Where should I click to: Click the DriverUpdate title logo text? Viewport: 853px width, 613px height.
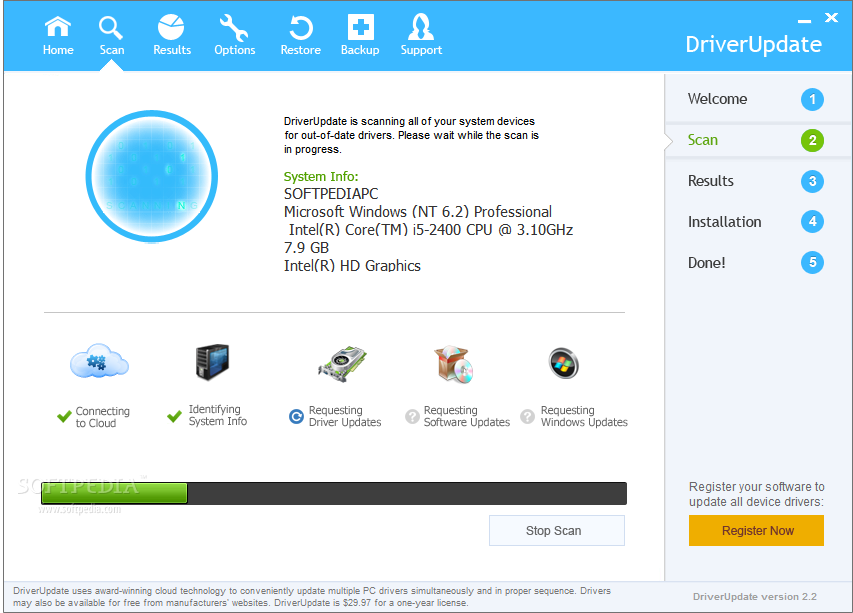pos(753,45)
